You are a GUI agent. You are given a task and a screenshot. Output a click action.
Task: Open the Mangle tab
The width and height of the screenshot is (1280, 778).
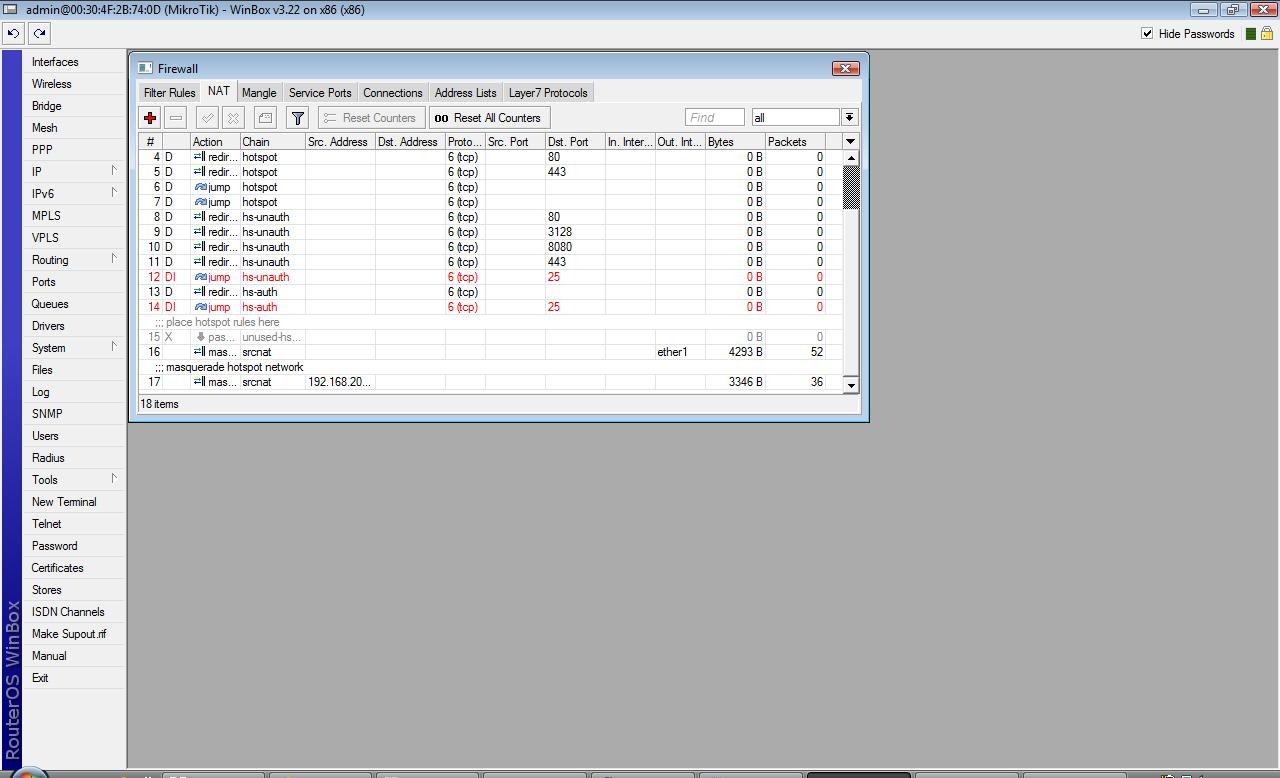[259, 93]
